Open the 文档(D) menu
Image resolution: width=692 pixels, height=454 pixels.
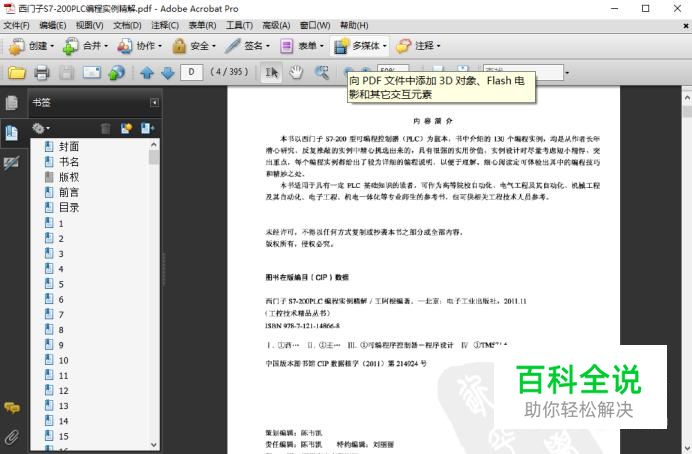click(x=127, y=26)
